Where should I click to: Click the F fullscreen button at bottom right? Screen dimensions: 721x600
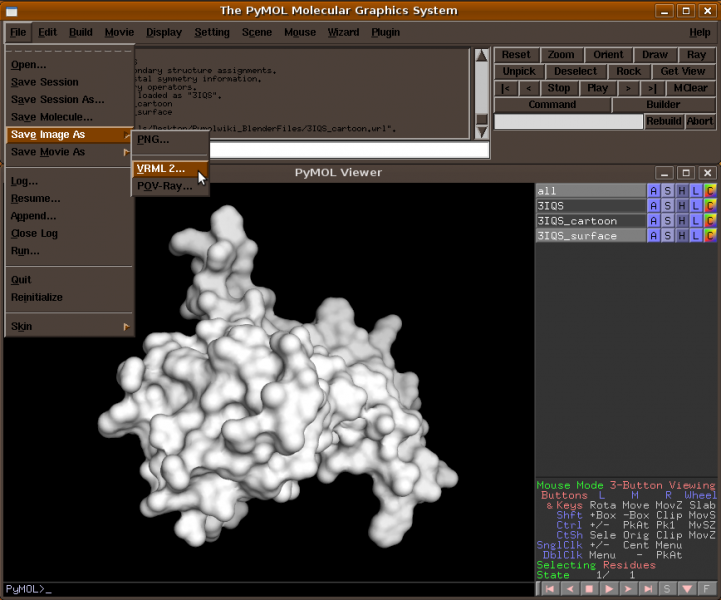[x=707, y=589]
